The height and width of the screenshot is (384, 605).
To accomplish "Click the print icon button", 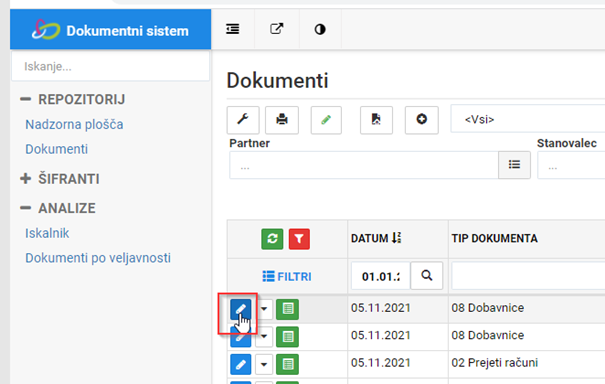I will pyautogui.click(x=282, y=120).
